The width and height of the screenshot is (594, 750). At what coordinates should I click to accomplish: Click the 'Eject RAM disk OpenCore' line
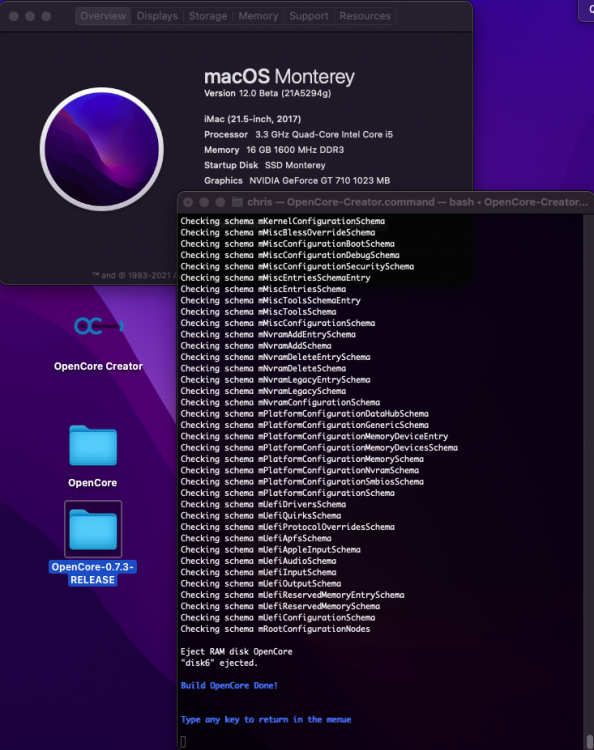click(236, 651)
